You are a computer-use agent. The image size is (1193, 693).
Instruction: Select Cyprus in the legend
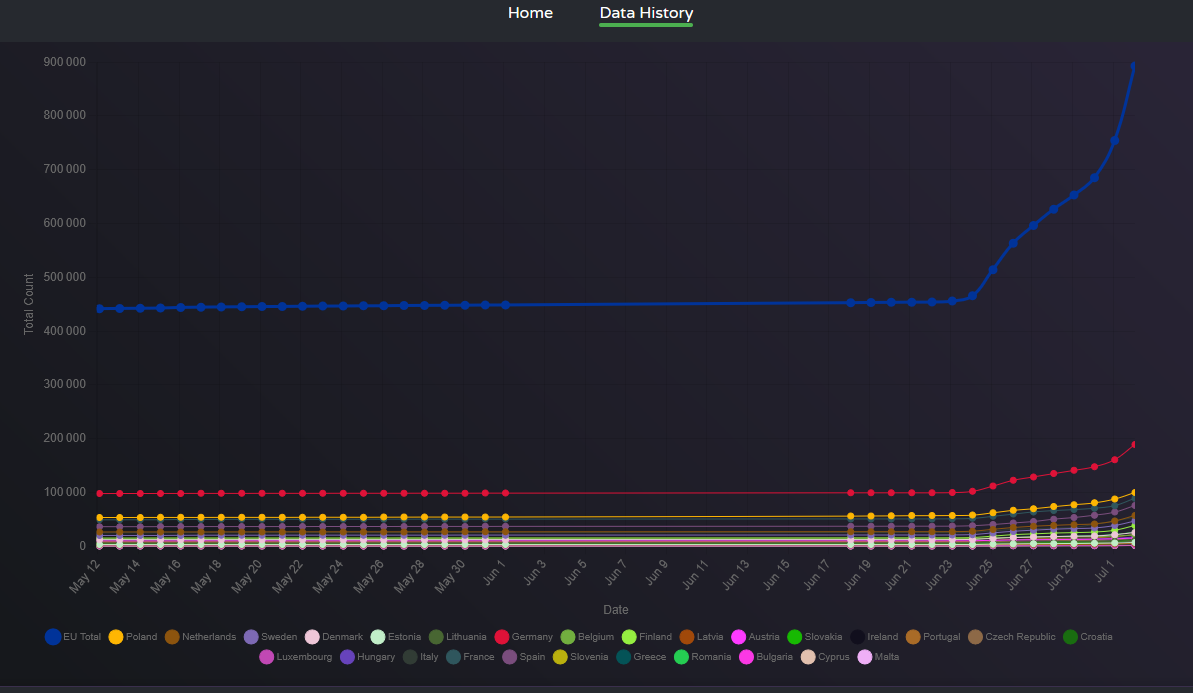[x=825, y=656]
